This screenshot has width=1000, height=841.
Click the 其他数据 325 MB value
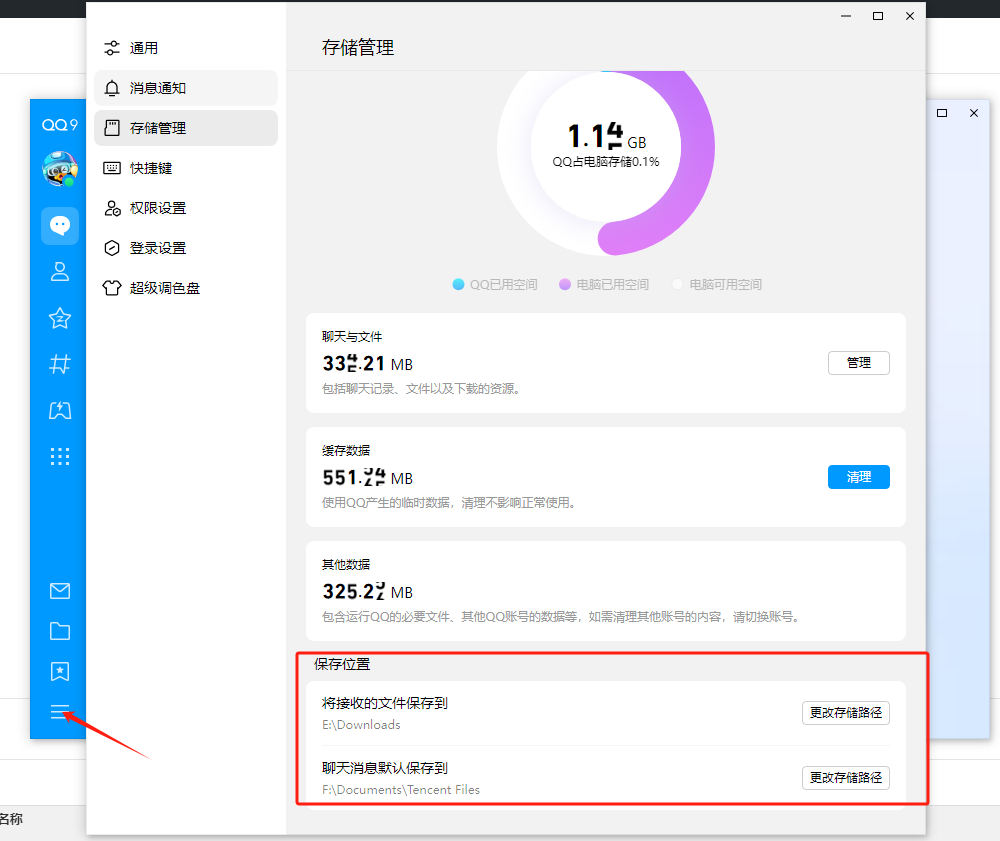coord(367,592)
